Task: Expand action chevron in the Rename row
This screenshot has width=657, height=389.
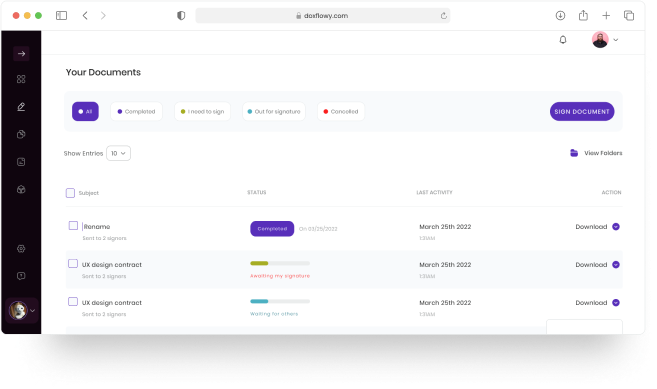Action: [616, 227]
